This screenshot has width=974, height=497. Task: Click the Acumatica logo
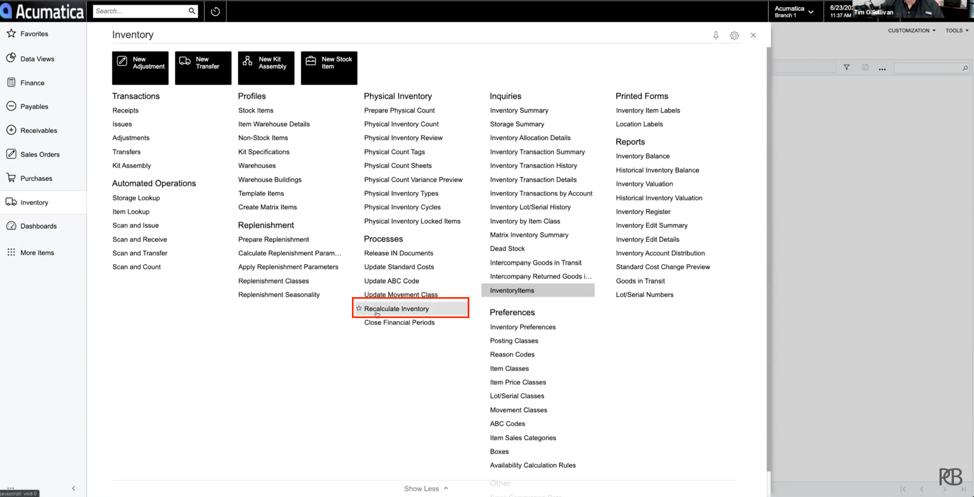(x=43, y=11)
